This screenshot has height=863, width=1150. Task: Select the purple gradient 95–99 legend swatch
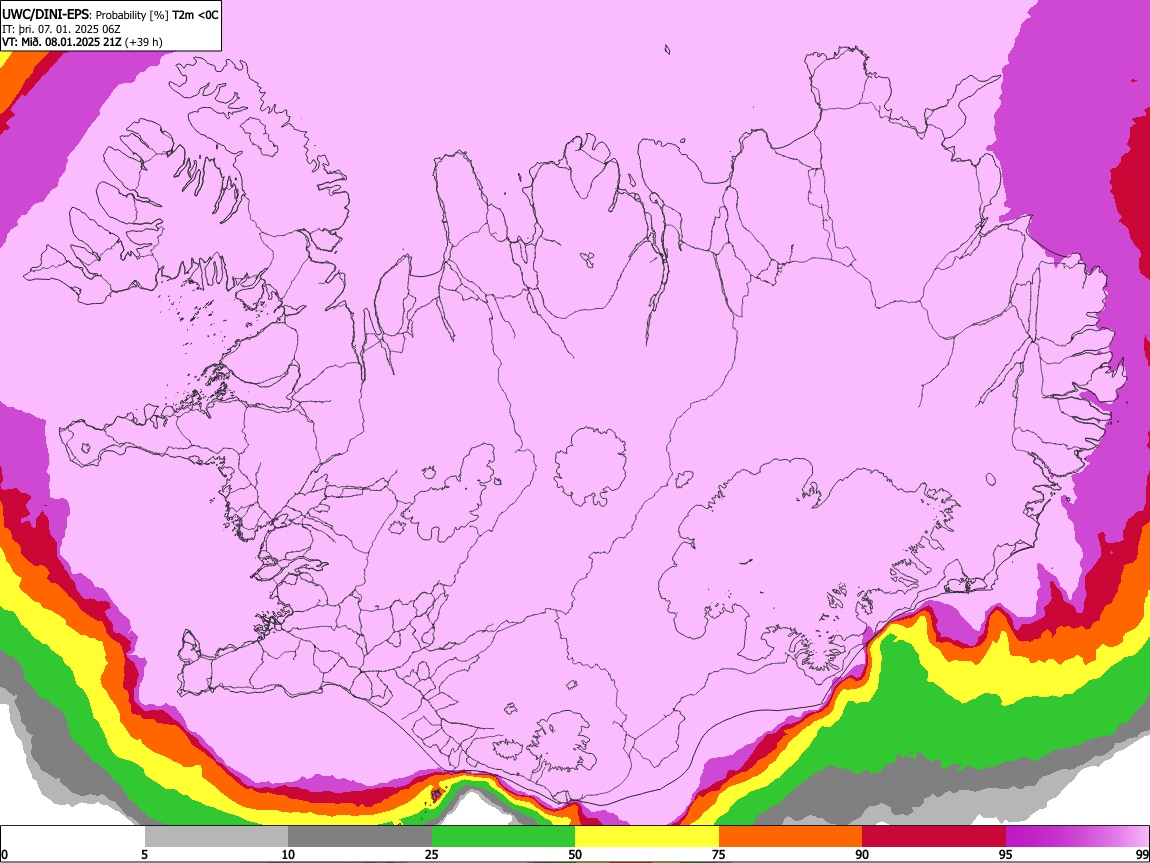pyautogui.click(x=1077, y=837)
